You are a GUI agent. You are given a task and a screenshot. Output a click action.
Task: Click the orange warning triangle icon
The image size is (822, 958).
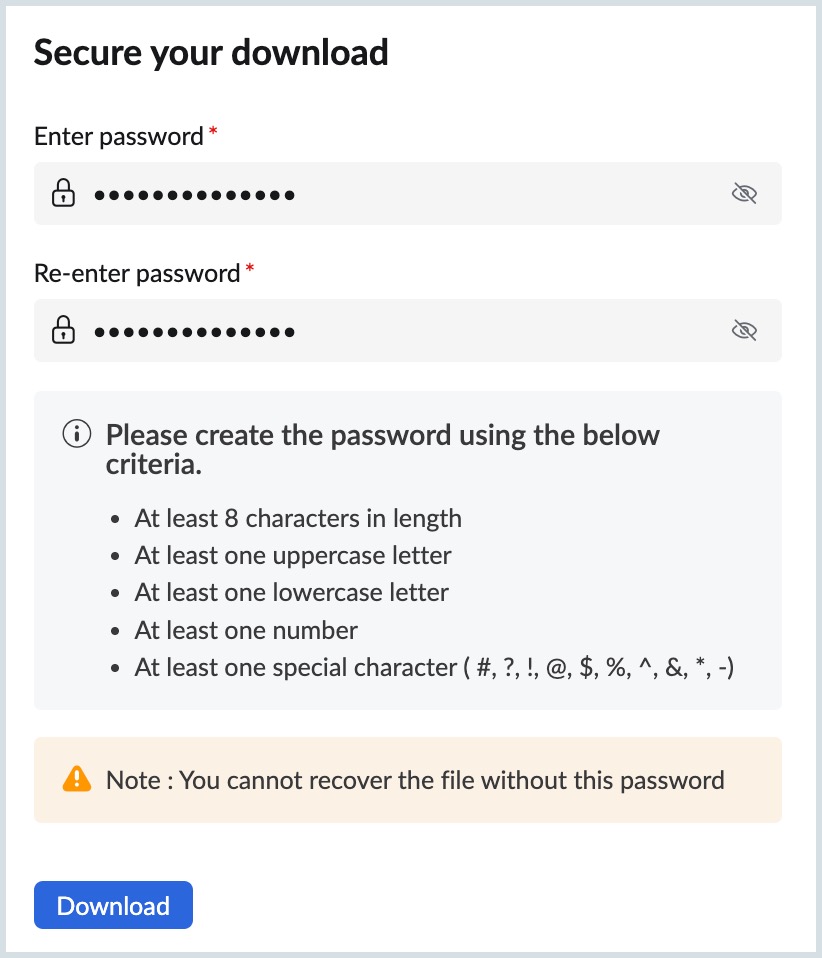pos(77,779)
